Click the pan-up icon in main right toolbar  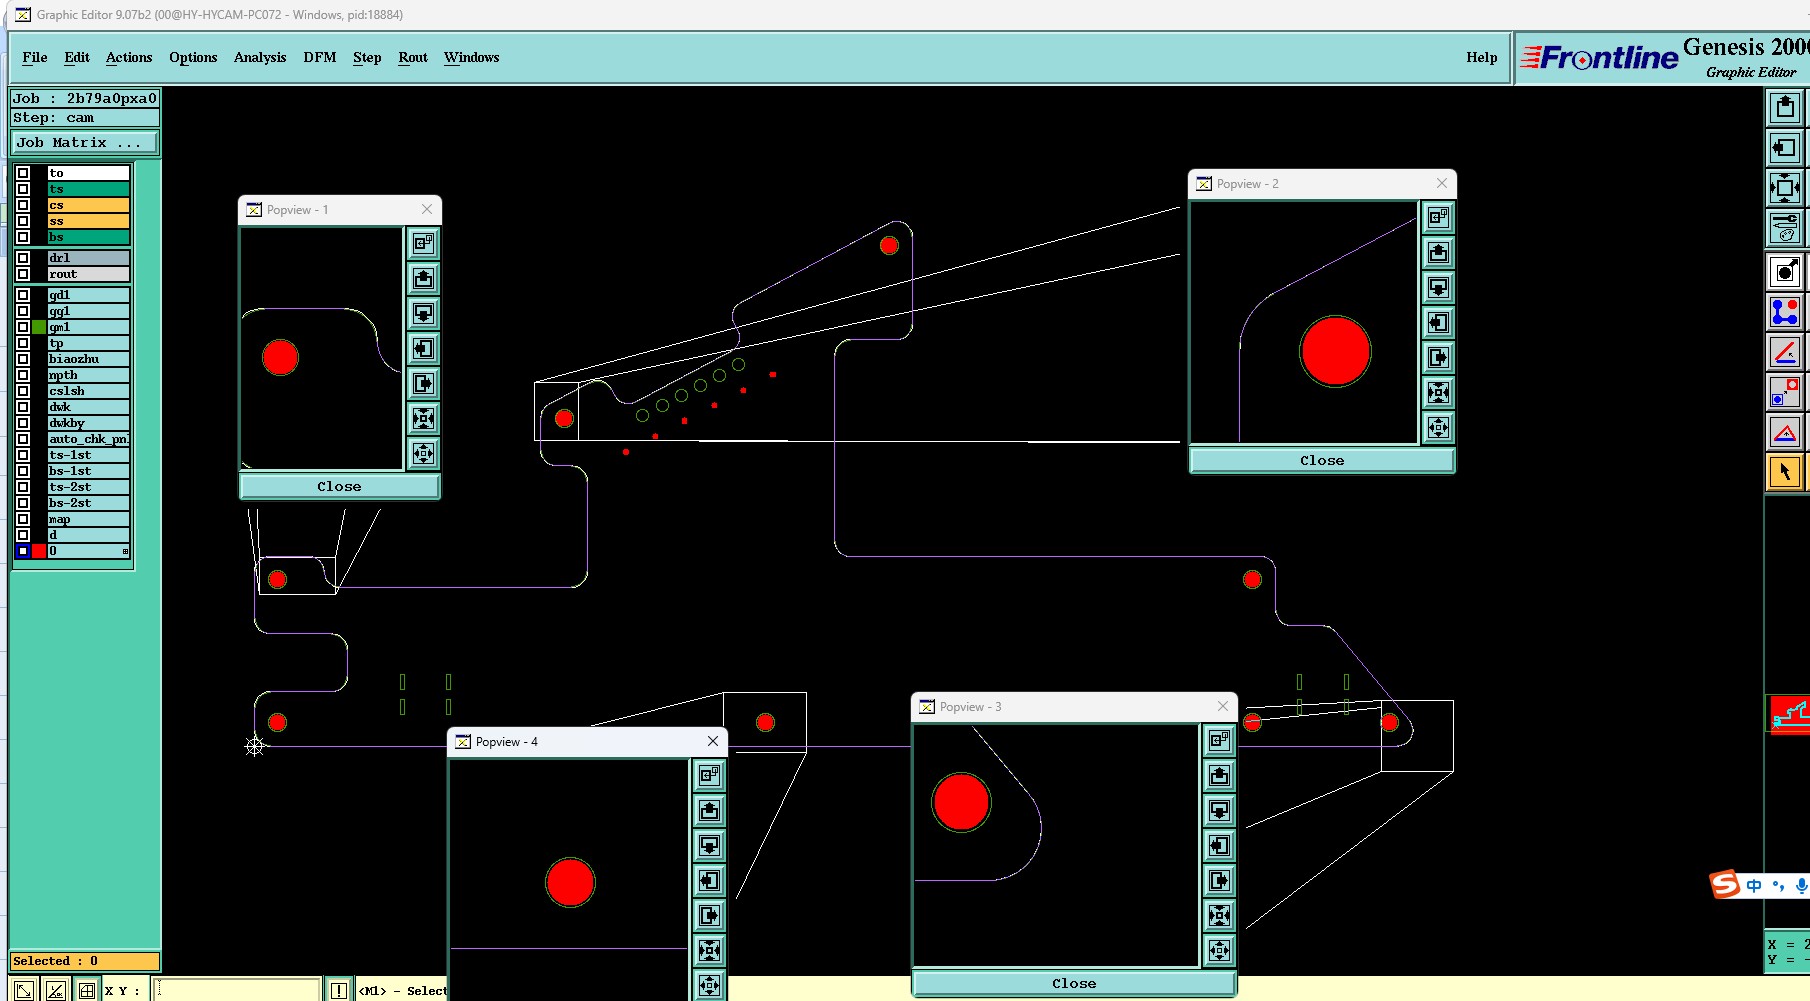[1785, 107]
